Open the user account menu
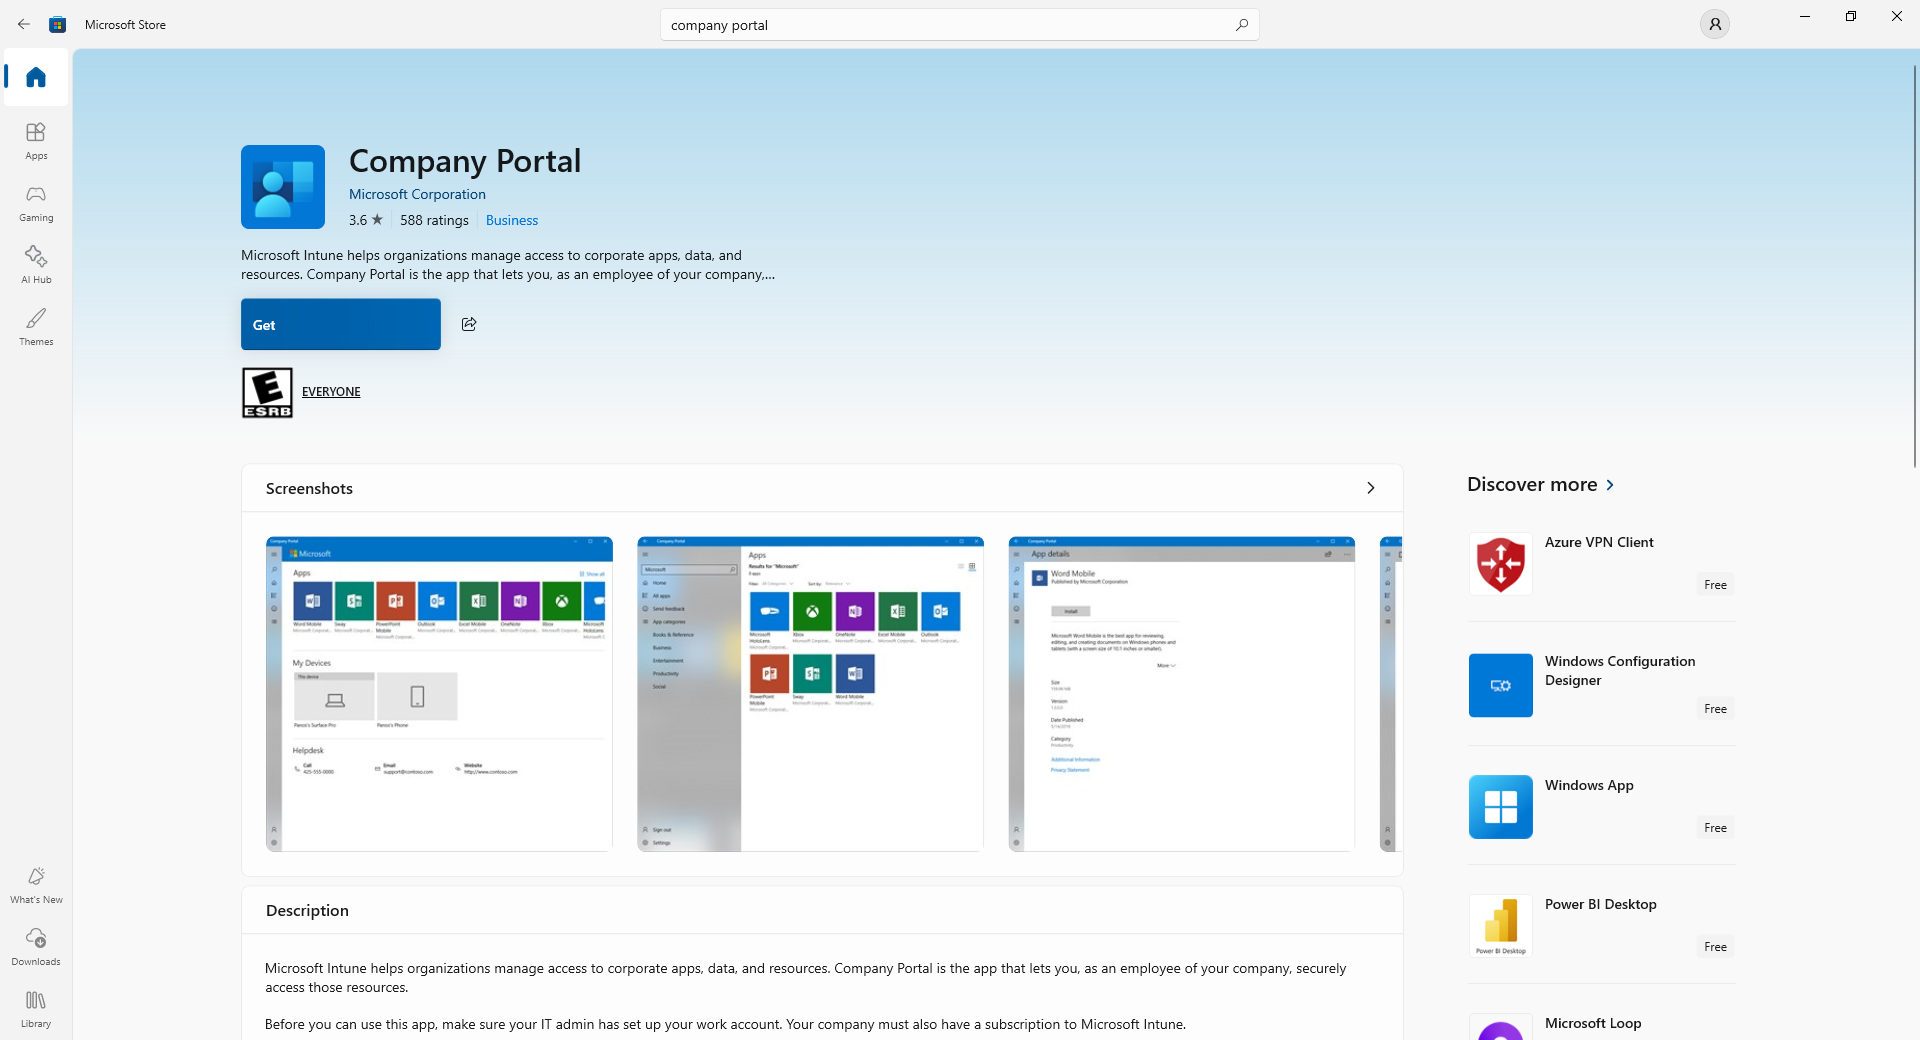This screenshot has height=1040, width=1920. [1714, 24]
